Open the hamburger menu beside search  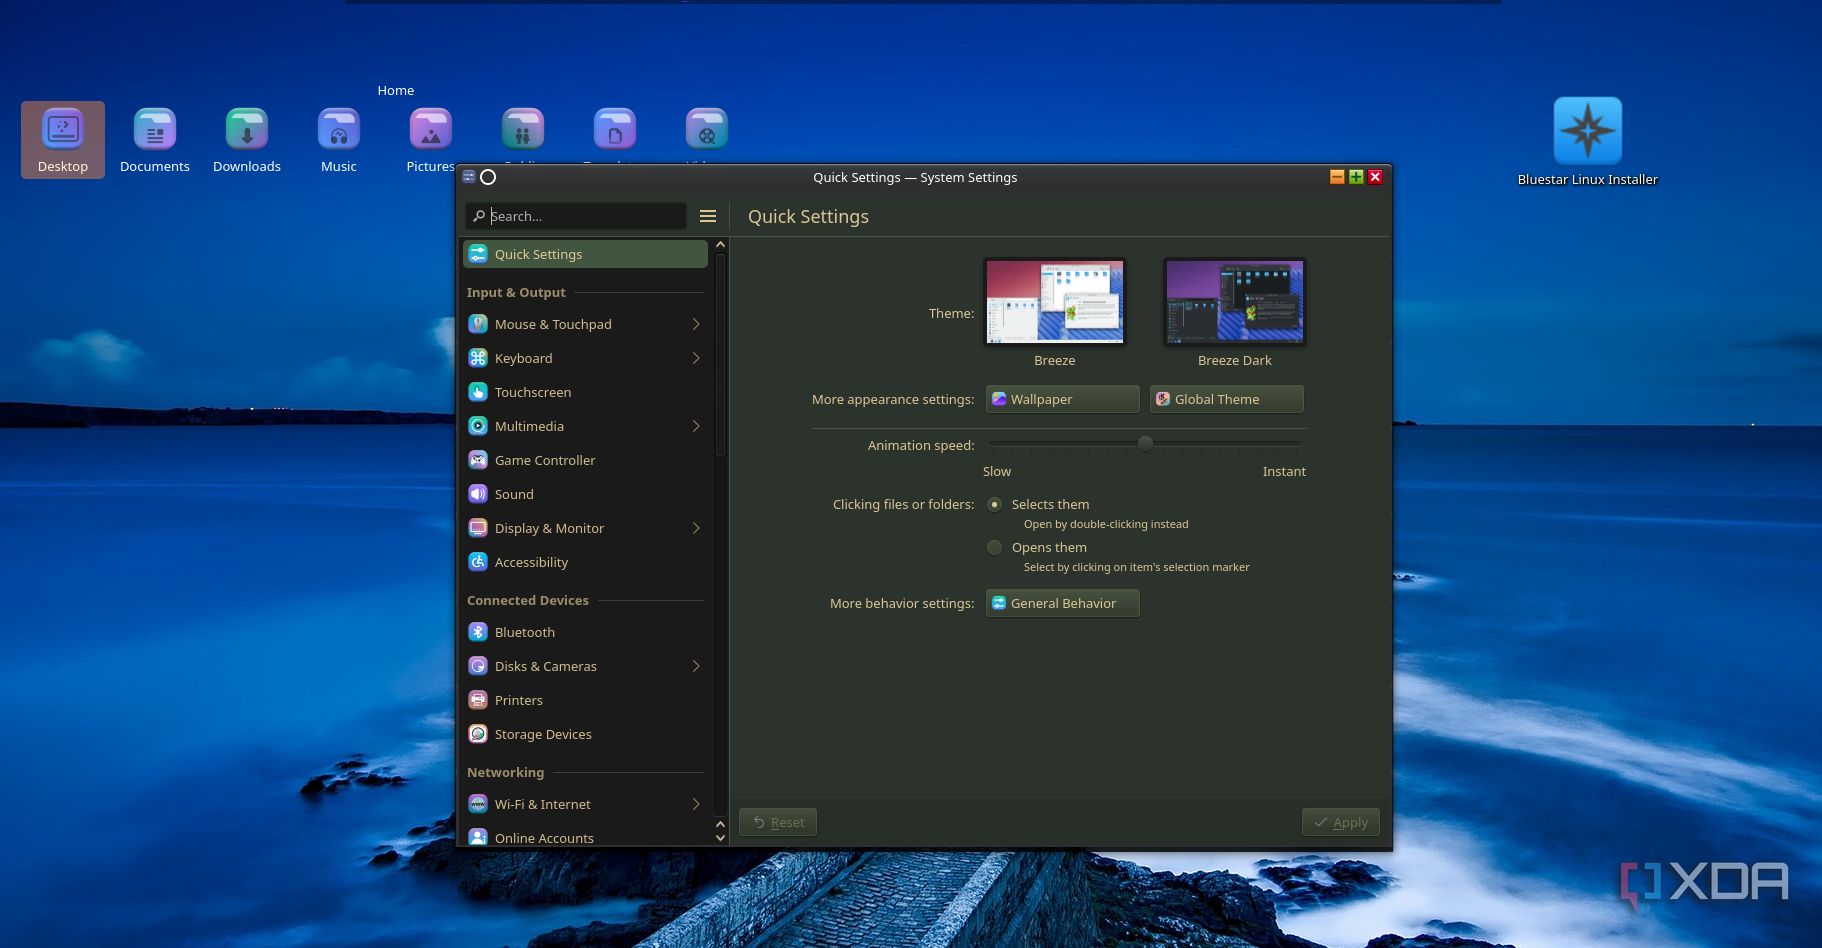point(708,216)
